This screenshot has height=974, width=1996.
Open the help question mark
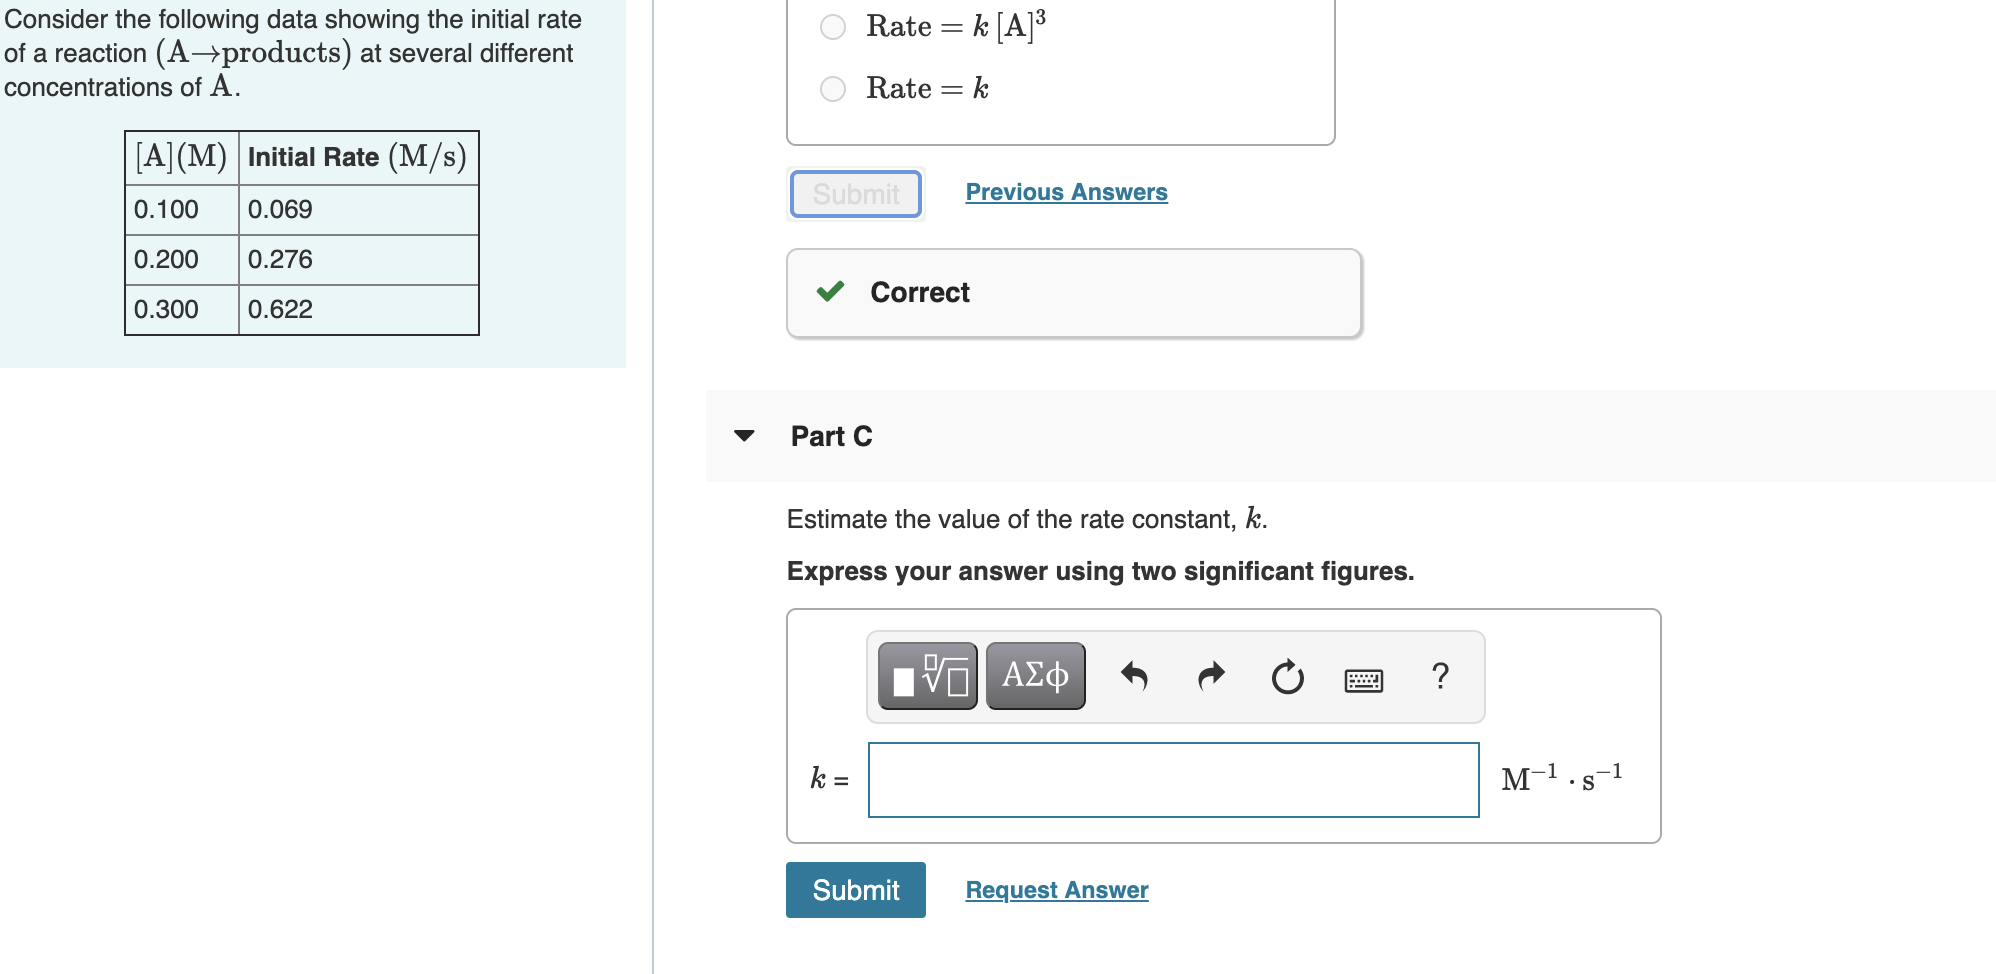point(1440,677)
